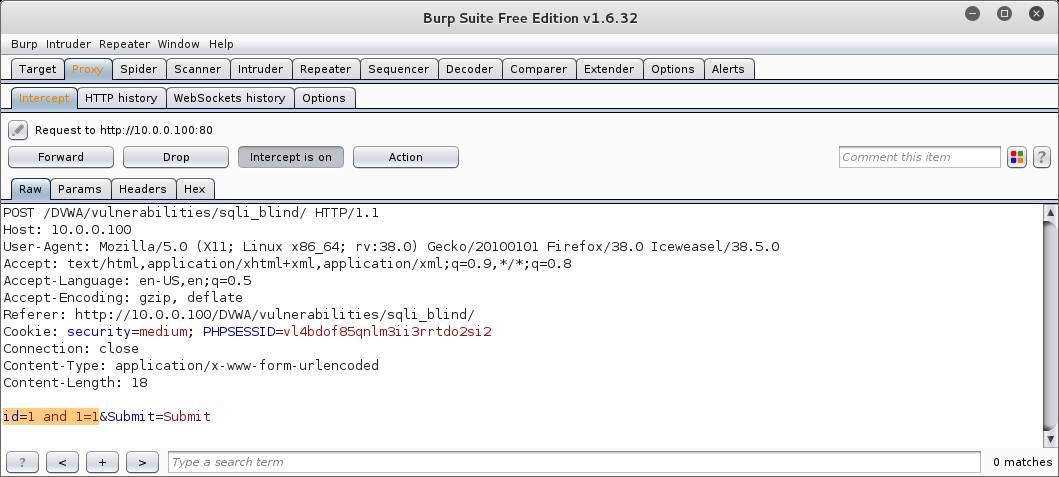Switch to the Headers view tab

143,189
